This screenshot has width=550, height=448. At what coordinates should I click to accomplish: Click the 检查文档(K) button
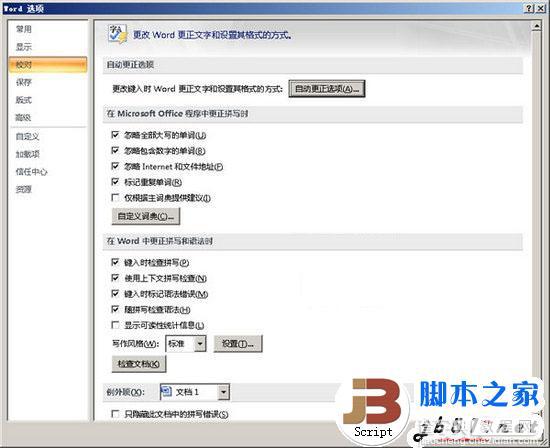(139, 364)
